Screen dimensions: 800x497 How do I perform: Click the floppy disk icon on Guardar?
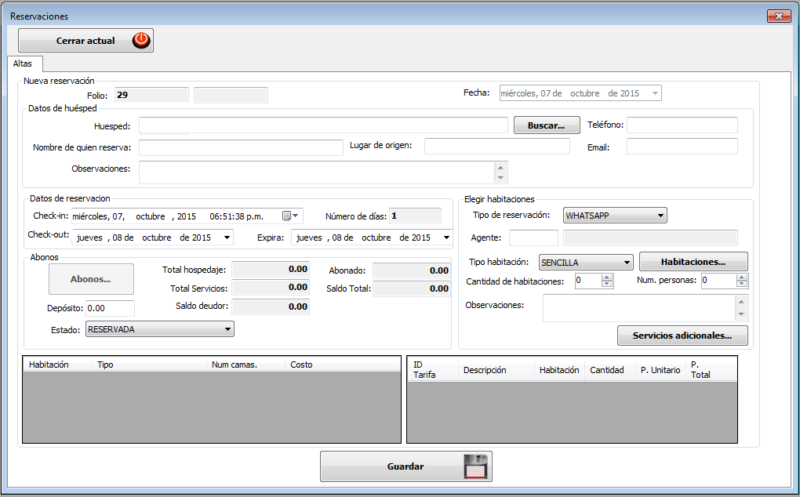476,466
